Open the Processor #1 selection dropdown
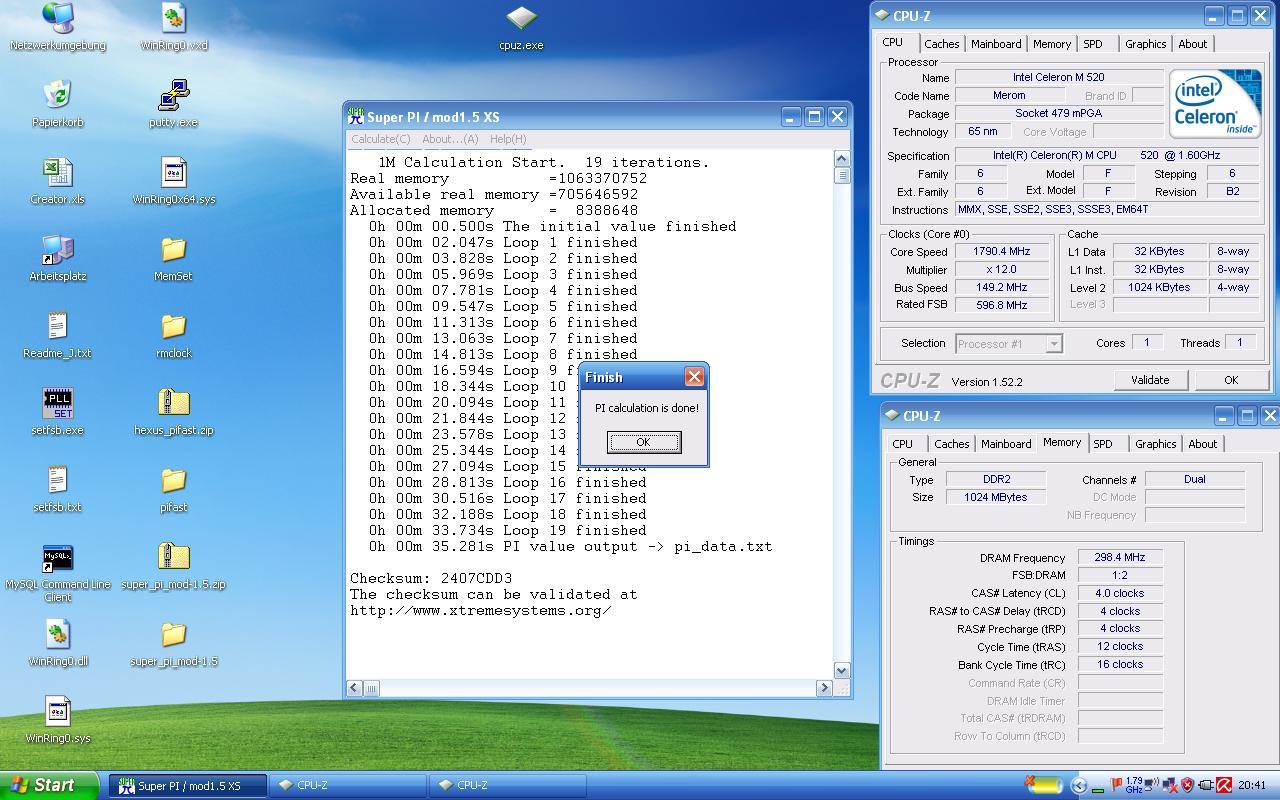The image size is (1280, 800). pos(1008,343)
